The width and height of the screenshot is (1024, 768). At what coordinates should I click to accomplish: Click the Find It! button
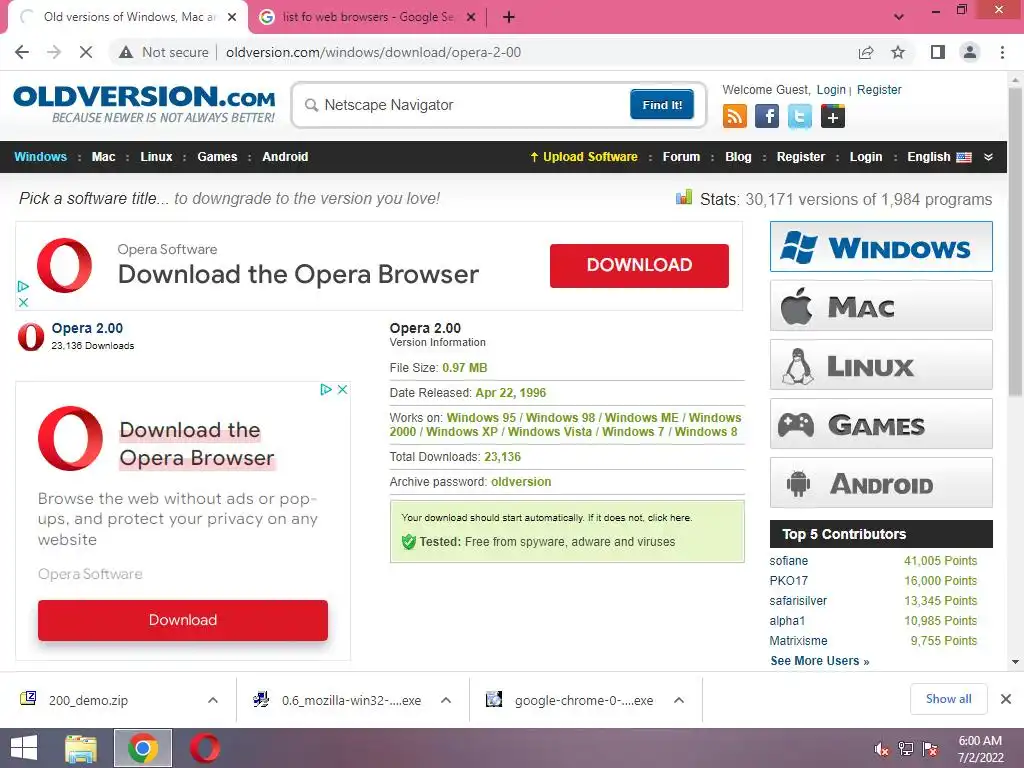click(662, 104)
